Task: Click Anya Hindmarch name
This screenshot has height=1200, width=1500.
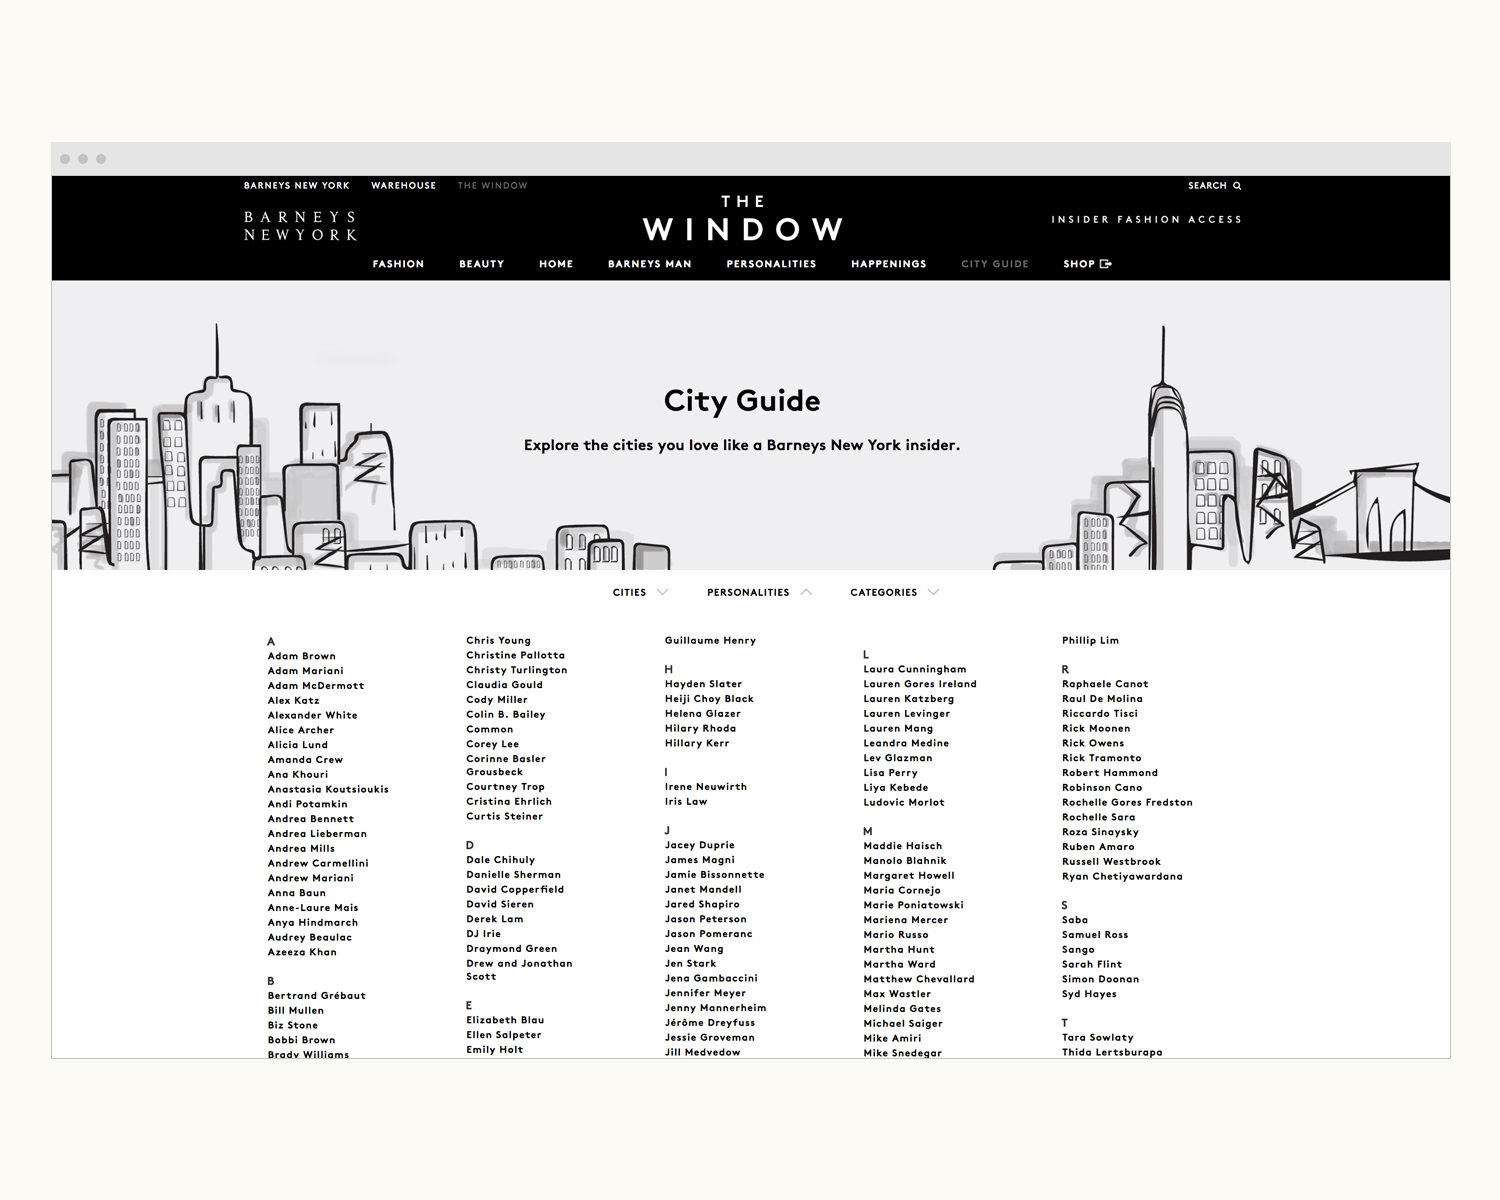Action: (313, 922)
